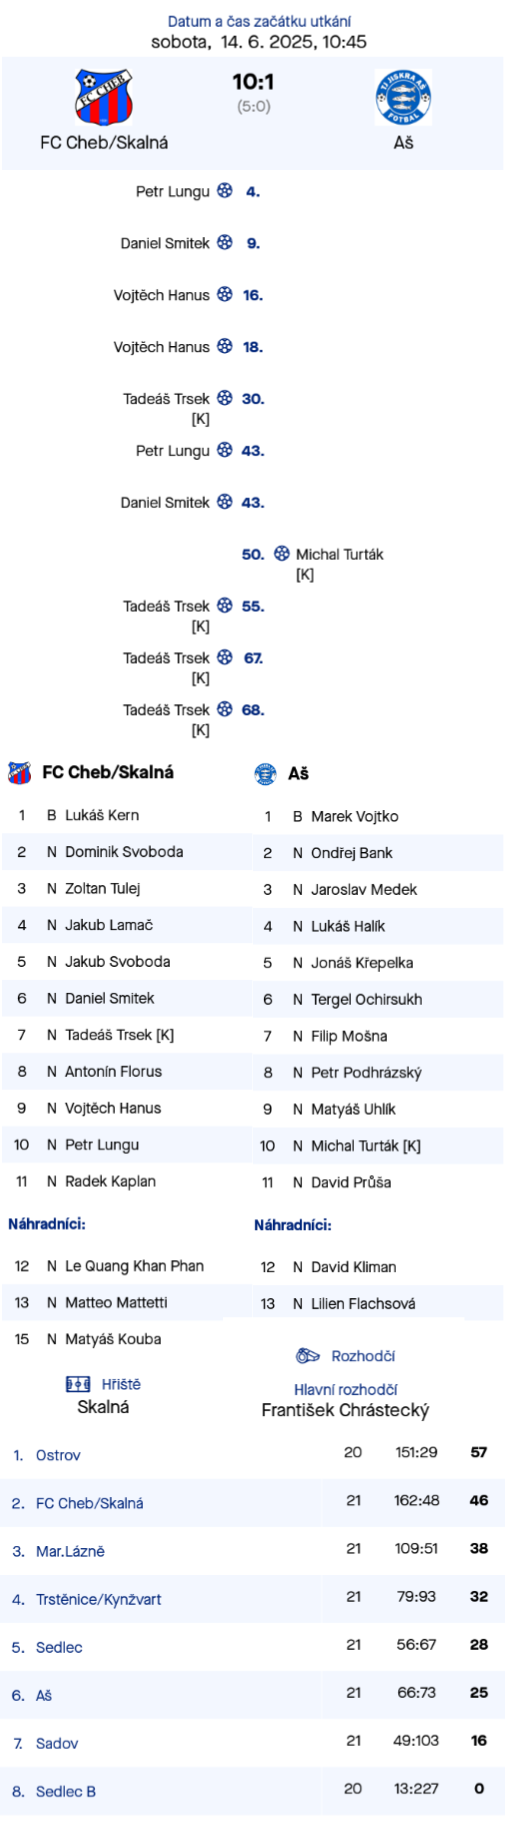The height and width of the screenshot is (1826, 505).
Task: Open Sedlec B team at table bottom
Action: (66, 1791)
